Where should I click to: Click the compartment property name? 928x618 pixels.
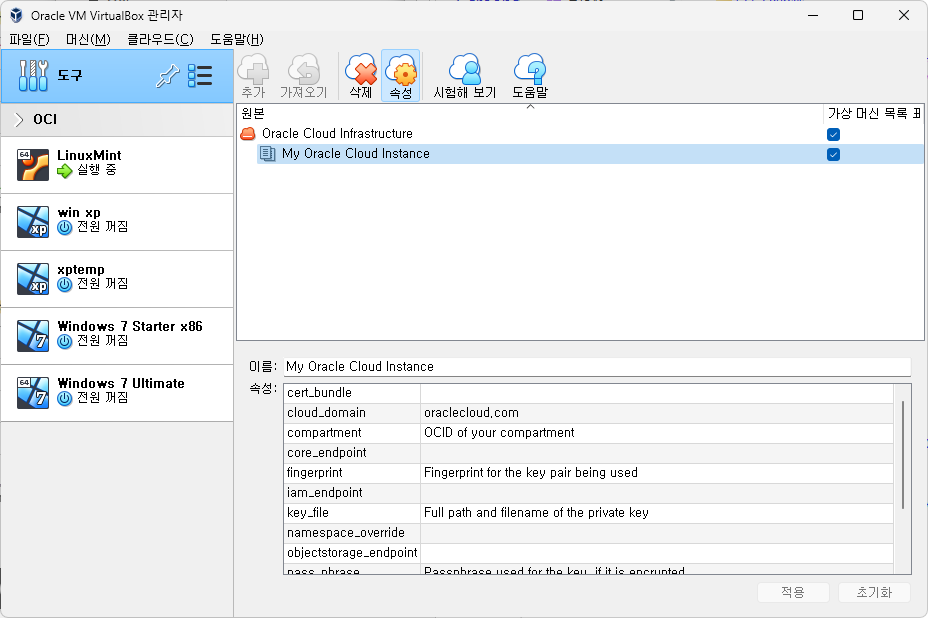(x=324, y=433)
